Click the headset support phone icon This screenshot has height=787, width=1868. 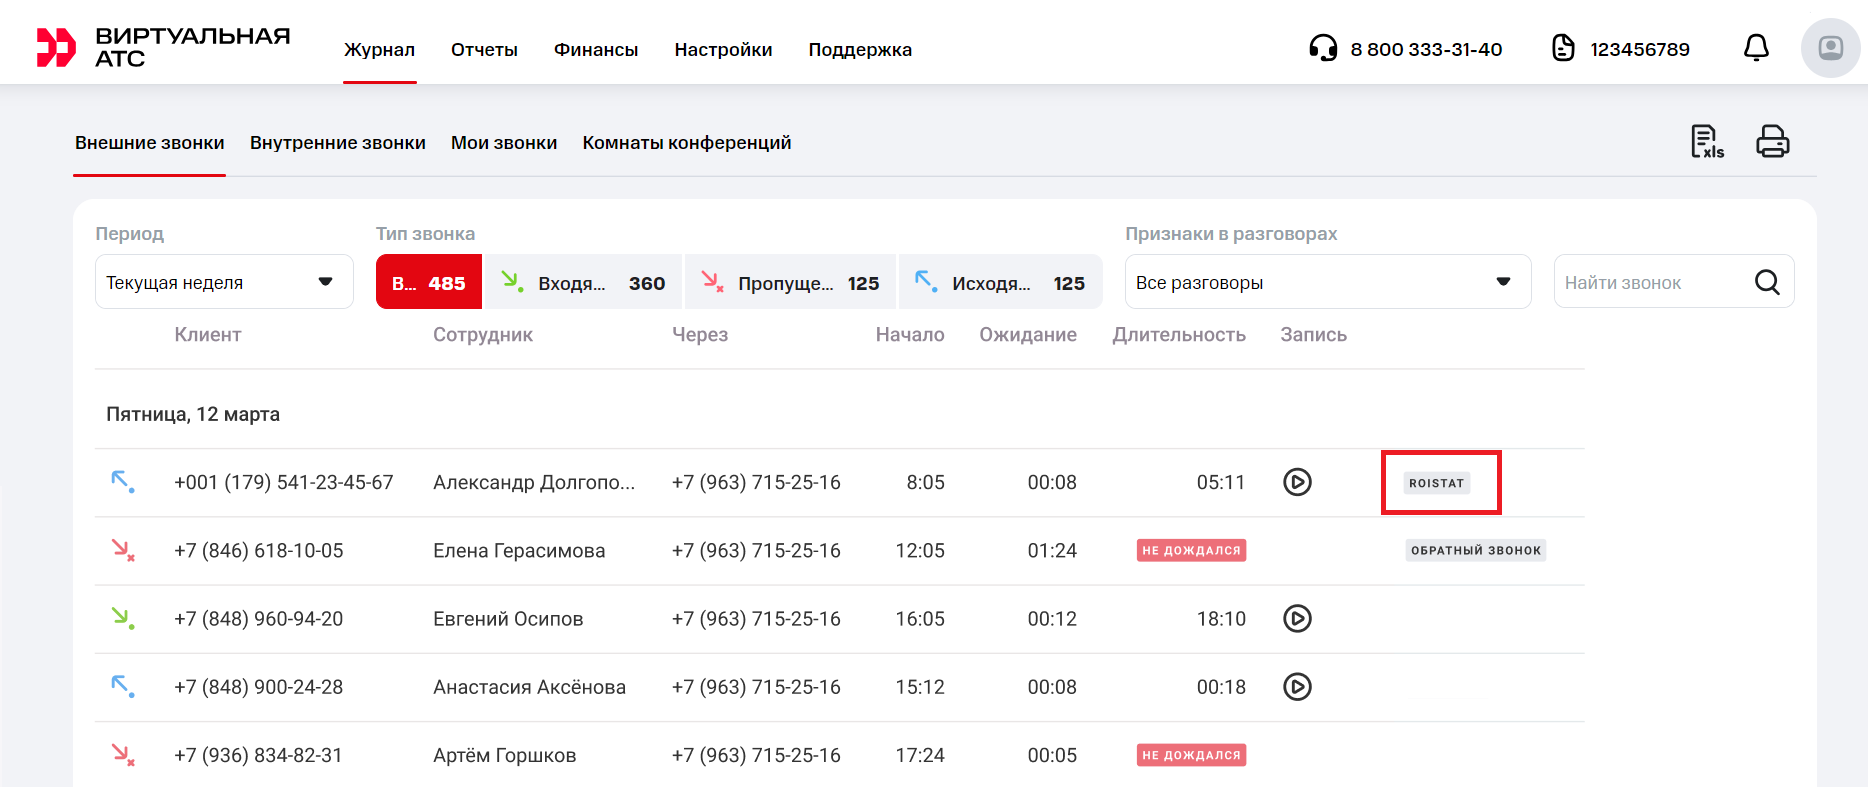click(x=1323, y=48)
